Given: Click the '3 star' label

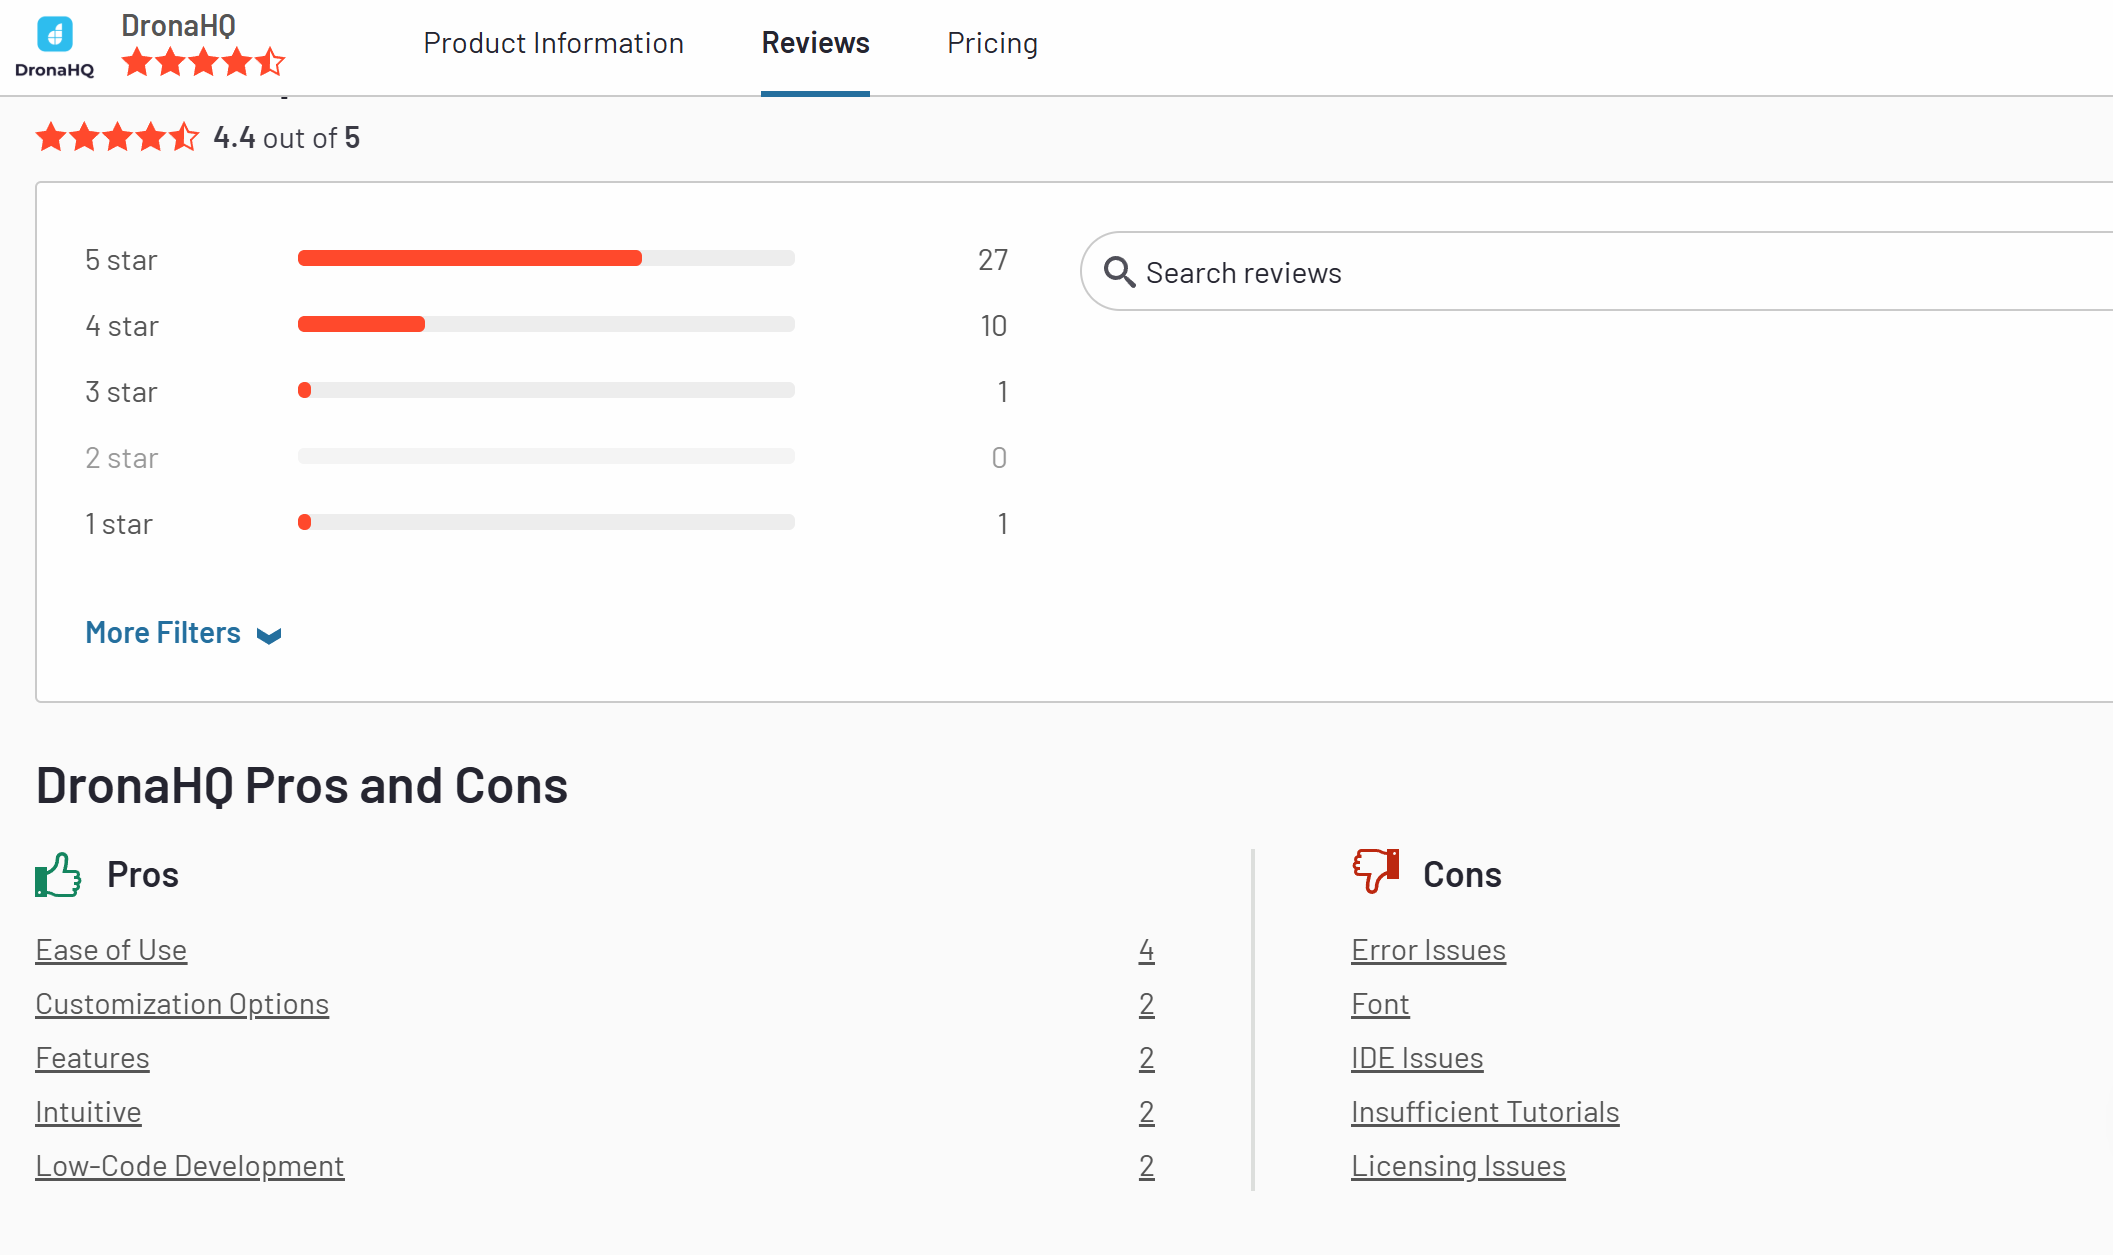Looking at the screenshot, I should [121, 392].
